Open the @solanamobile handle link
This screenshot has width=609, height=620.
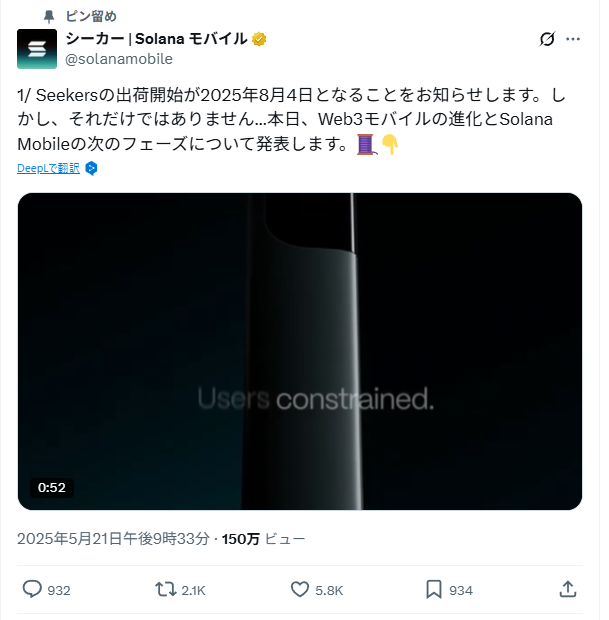click(119, 59)
